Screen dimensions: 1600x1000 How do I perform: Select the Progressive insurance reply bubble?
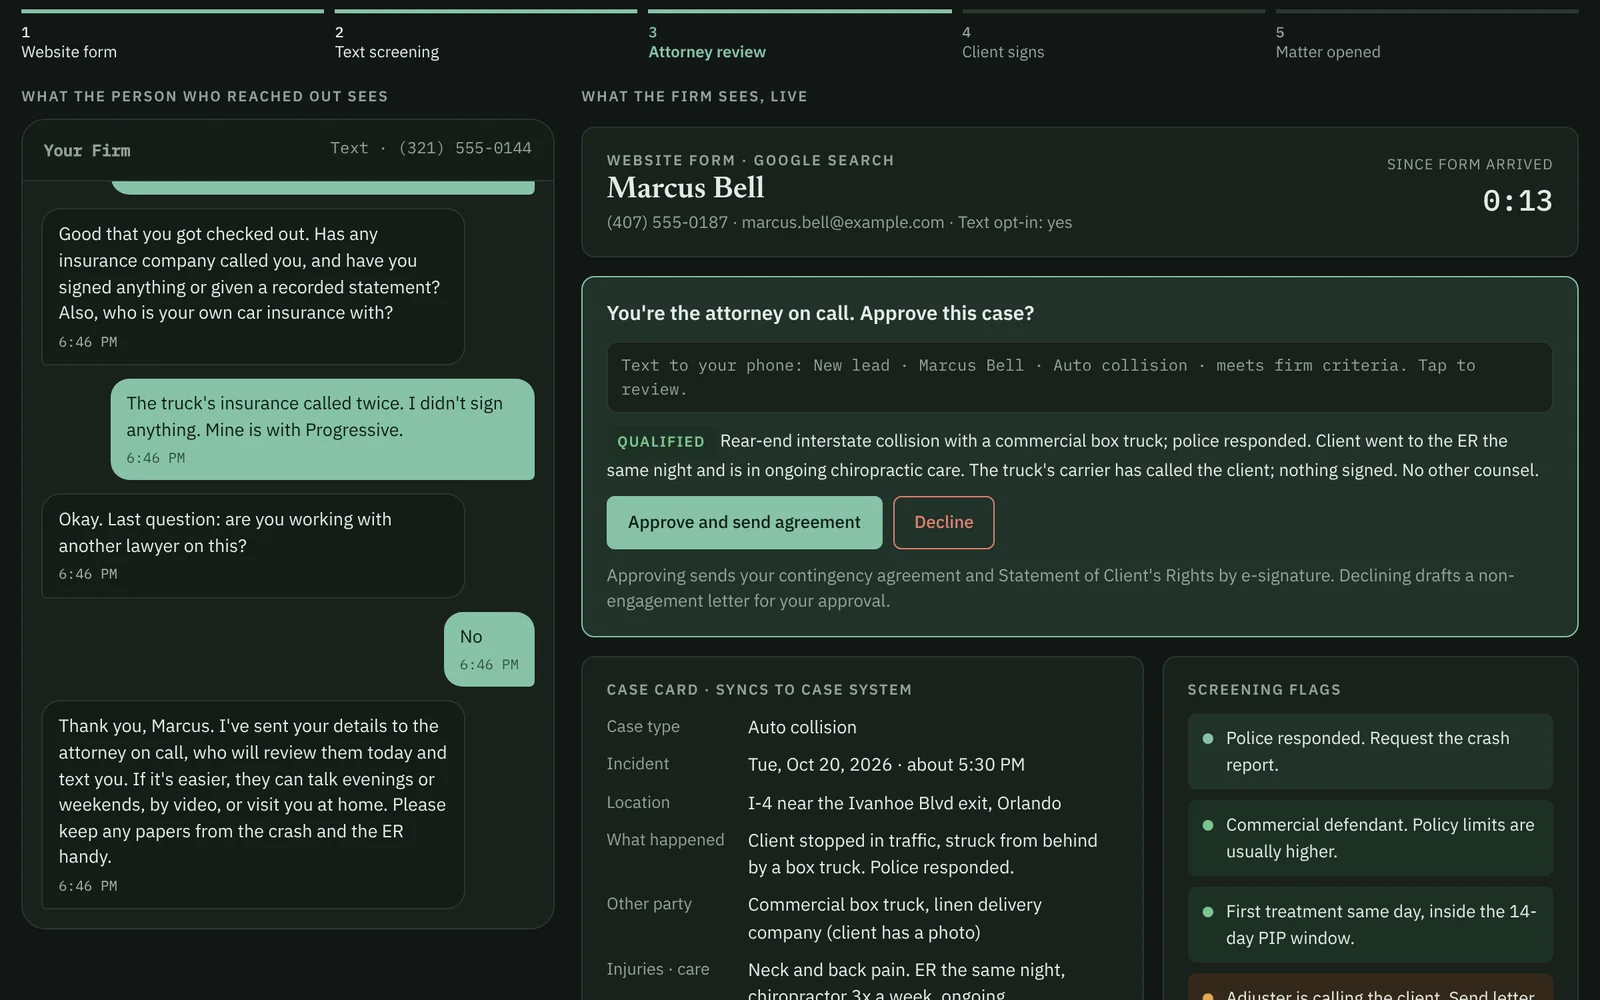[x=322, y=429]
